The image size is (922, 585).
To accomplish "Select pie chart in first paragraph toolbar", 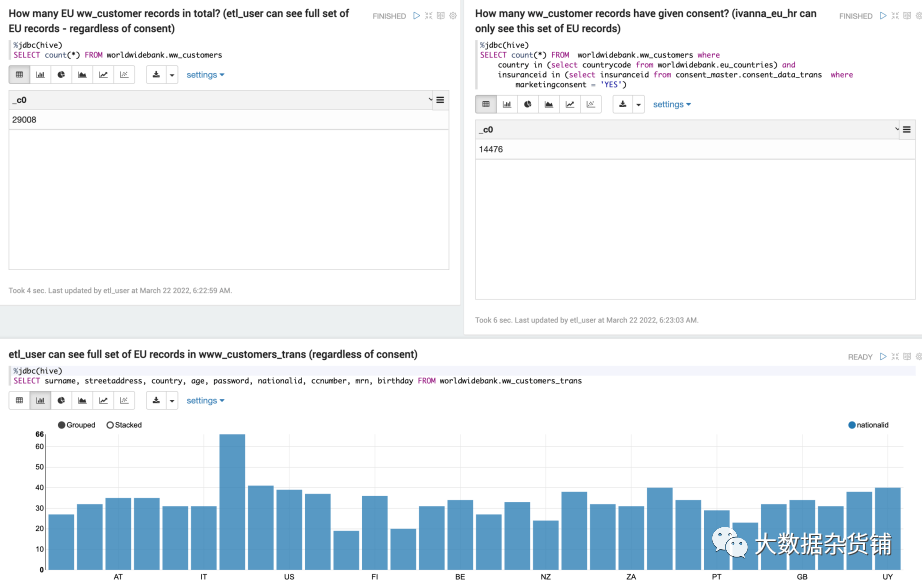I will click(61, 75).
